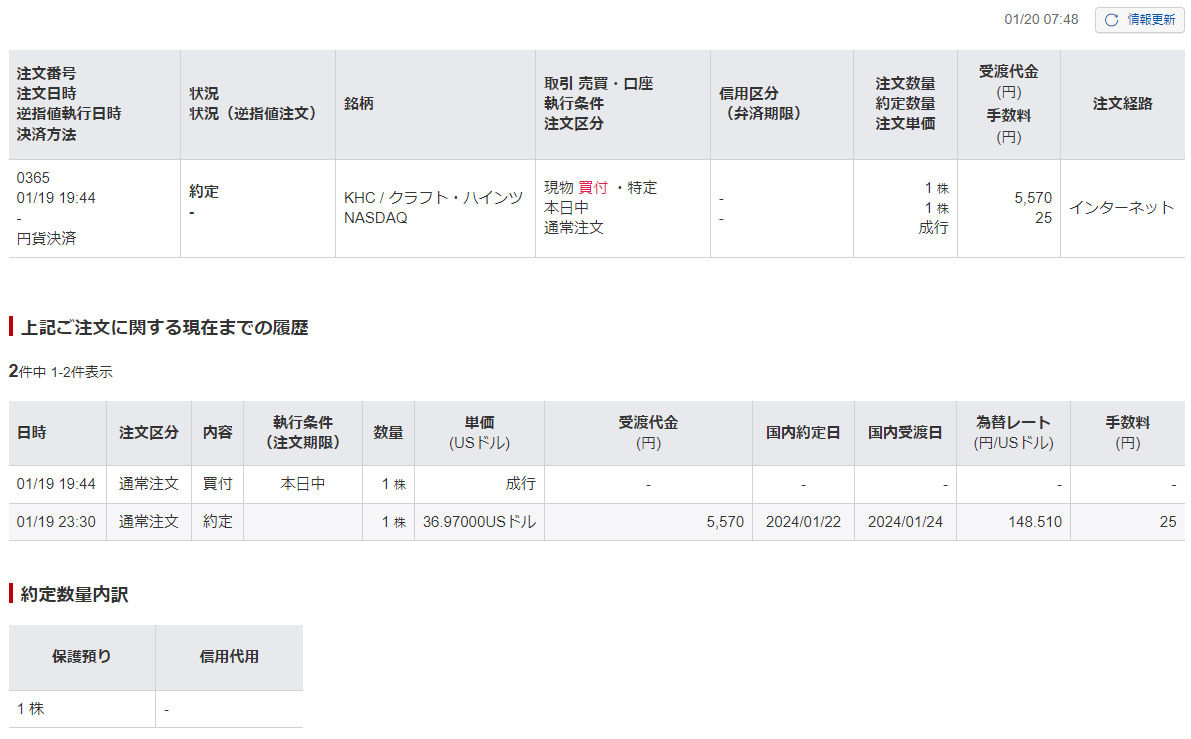Select the 148.510 exchange rate value
This screenshot has width=1191, height=739.
(x=1036, y=522)
